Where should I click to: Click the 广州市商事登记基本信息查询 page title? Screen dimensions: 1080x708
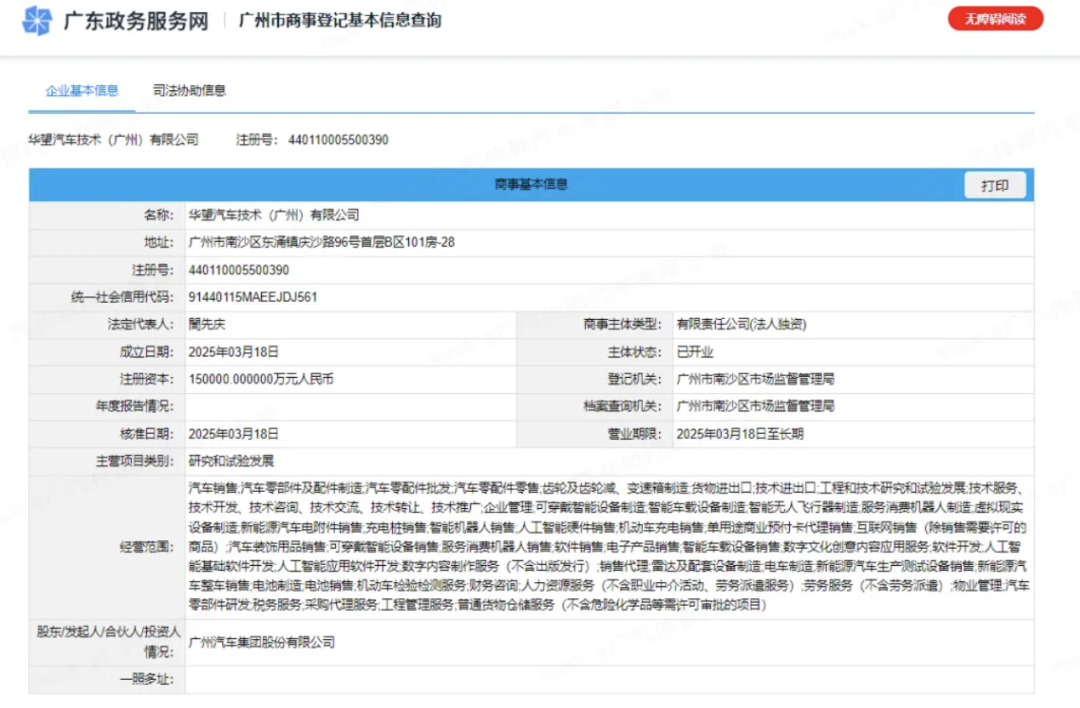click(339, 21)
